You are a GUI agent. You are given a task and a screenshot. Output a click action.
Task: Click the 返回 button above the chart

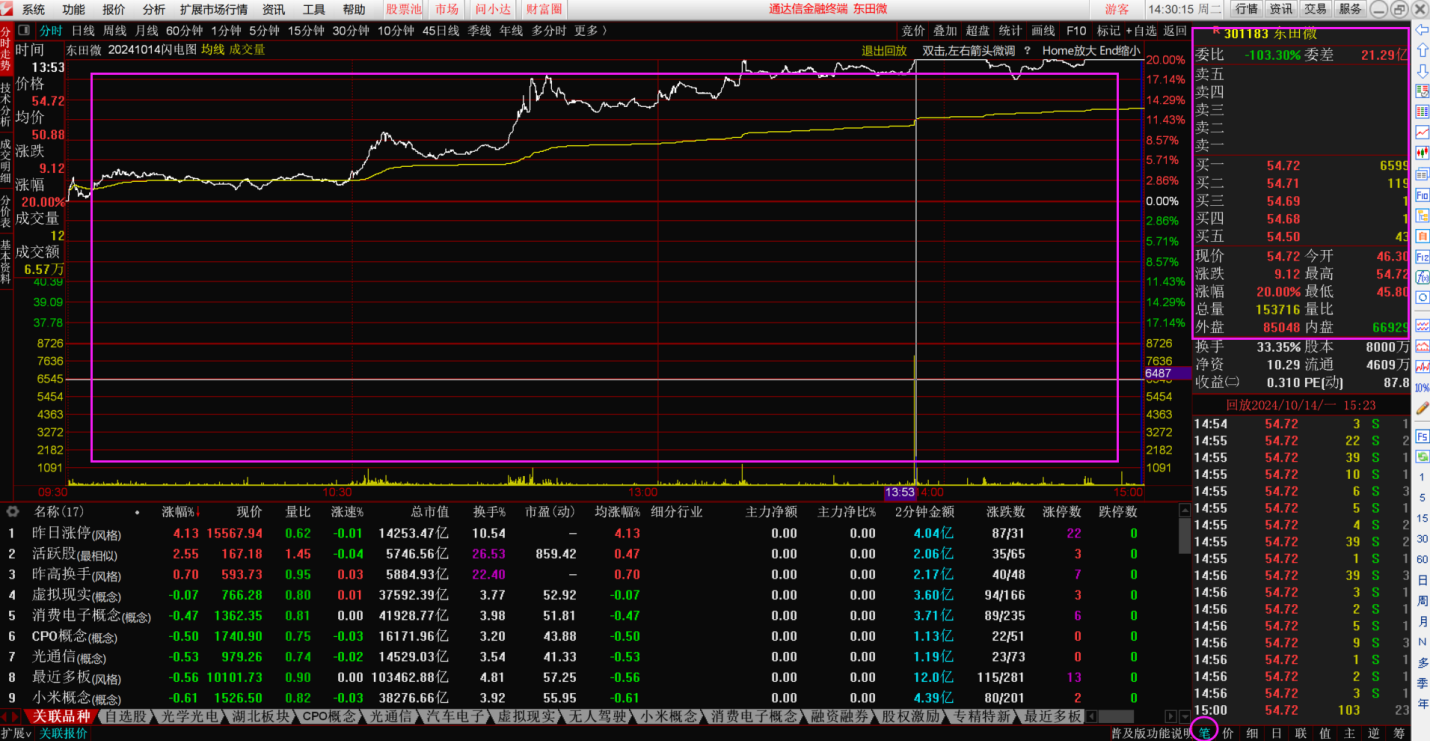point(1175,31)
